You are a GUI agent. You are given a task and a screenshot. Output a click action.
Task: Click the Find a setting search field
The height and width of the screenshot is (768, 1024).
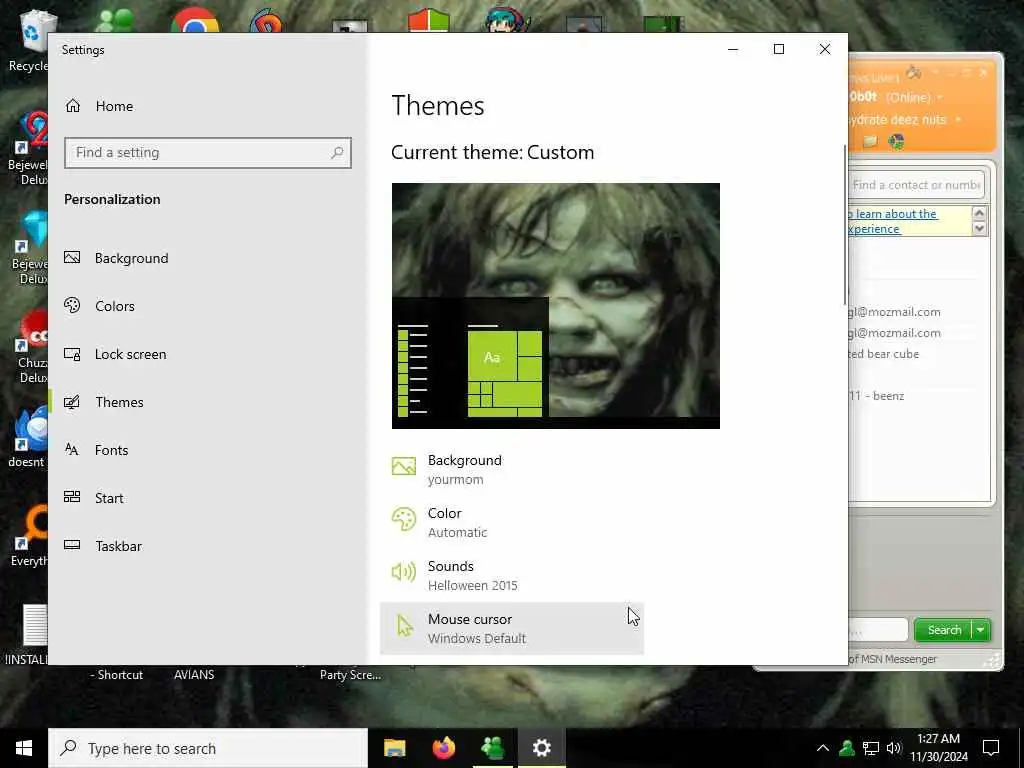pyautogui.click(x=208, y=153)
